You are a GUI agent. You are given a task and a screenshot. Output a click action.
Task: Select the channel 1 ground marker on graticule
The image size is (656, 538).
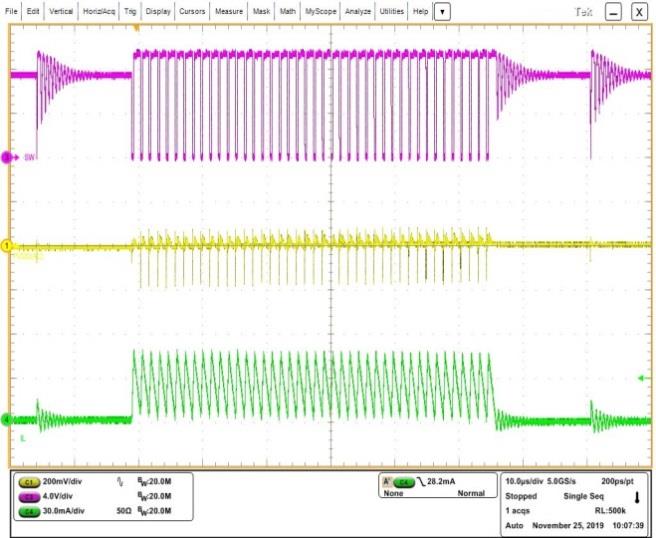[6, 245]
